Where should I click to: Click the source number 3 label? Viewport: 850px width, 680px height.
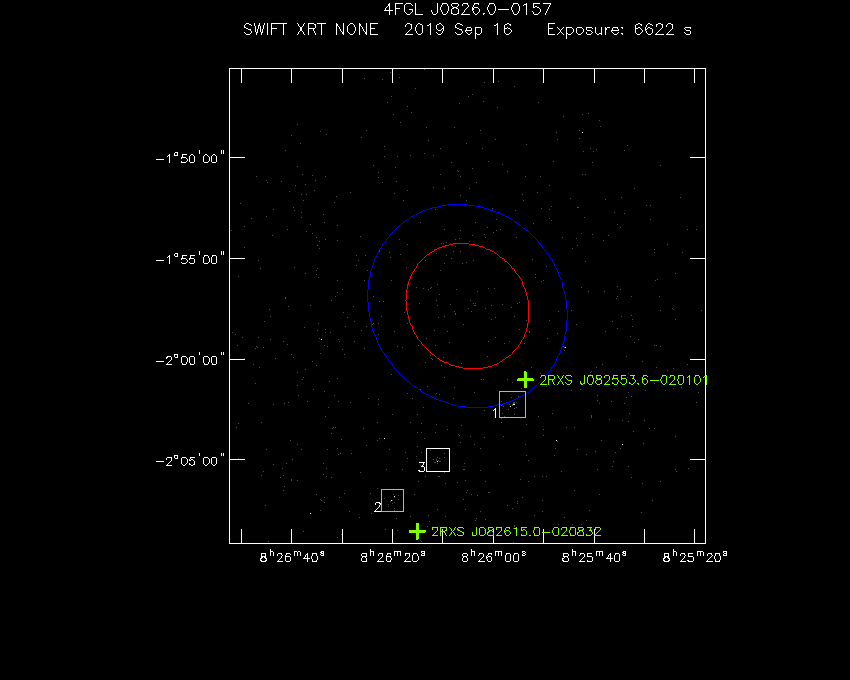(422, 467)
